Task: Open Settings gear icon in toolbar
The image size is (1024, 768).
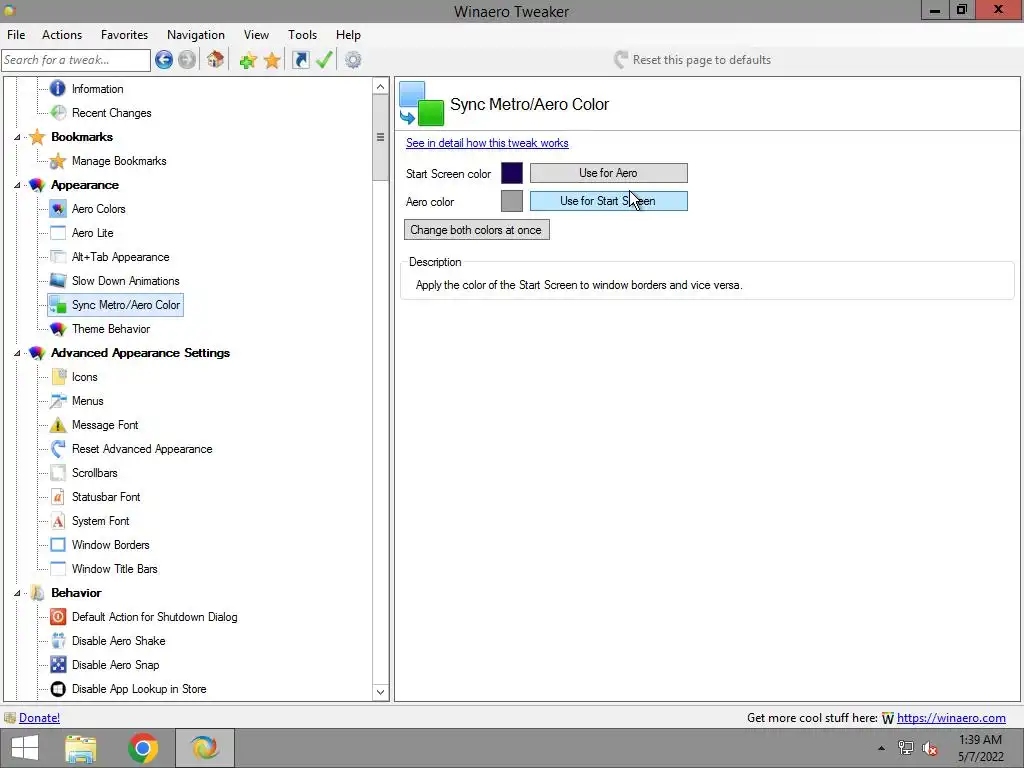Action: pyautogui.click(x=353, y=60)
